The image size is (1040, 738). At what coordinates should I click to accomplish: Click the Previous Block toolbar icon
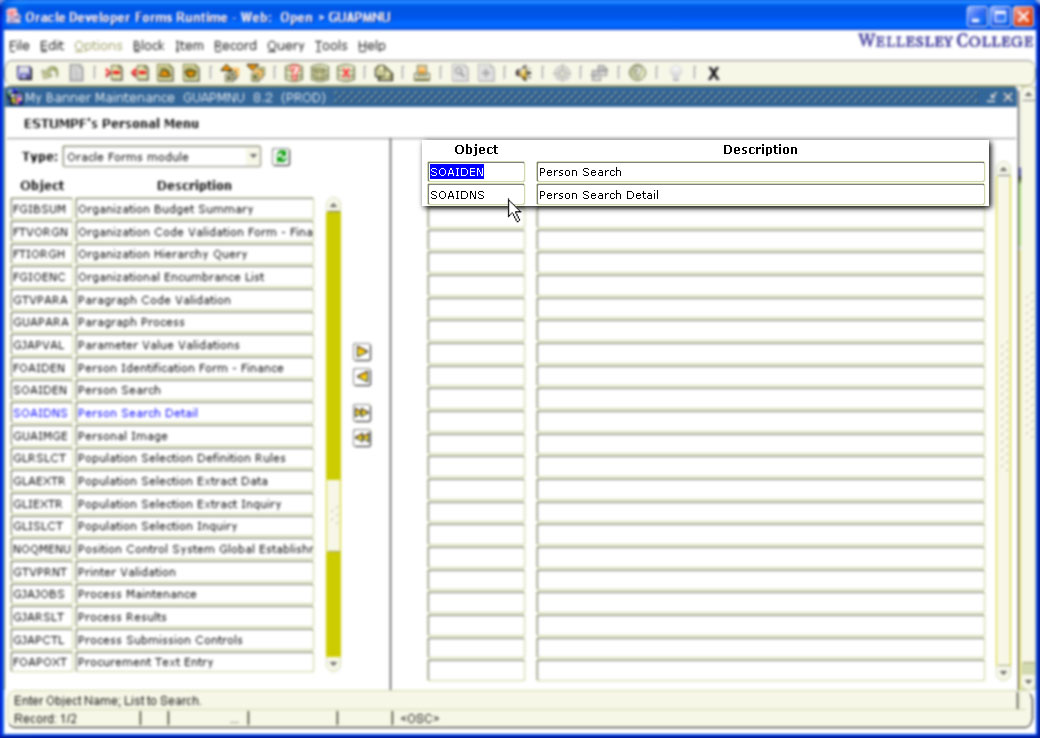[229, 73]
